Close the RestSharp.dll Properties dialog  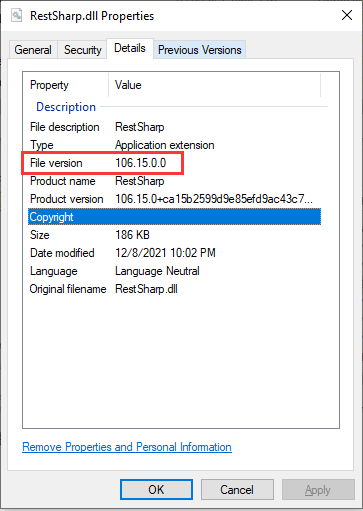click(x=347, y=15)
